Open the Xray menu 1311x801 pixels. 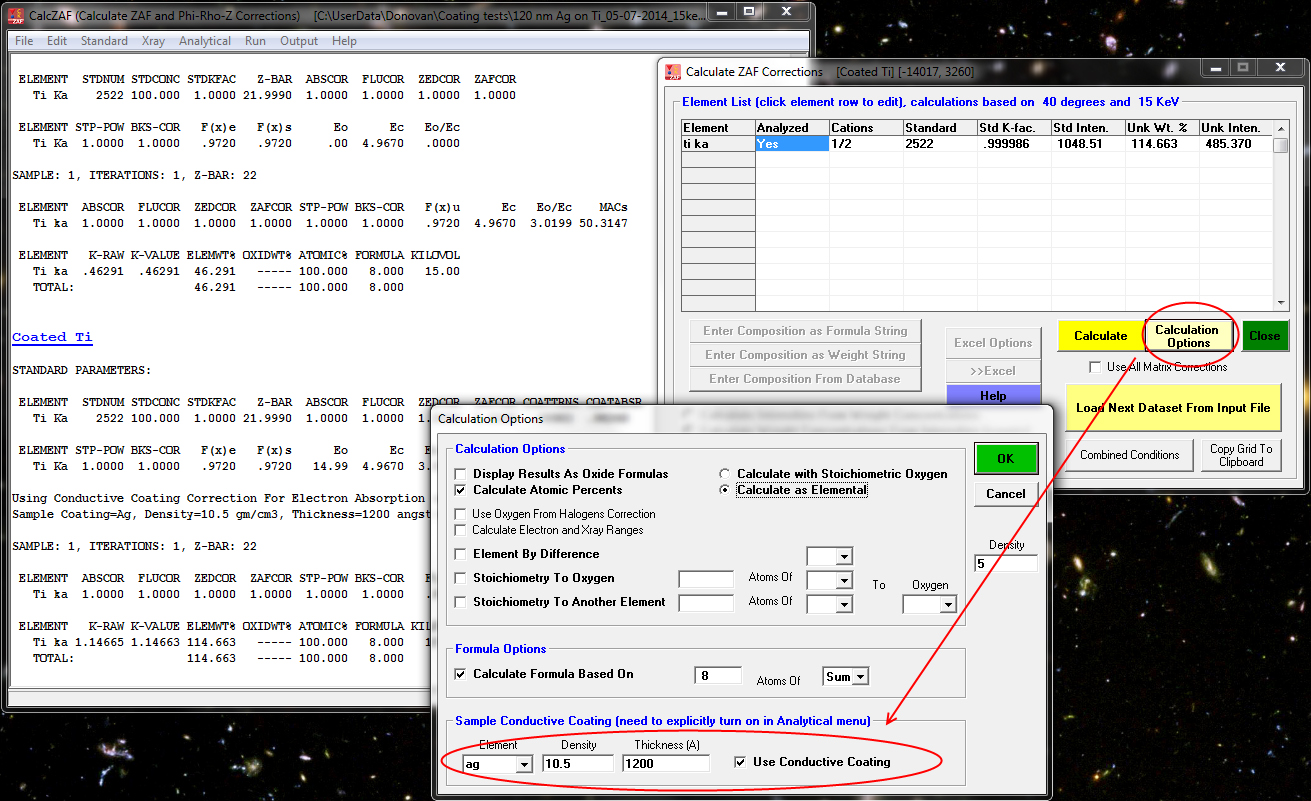click(153, 41)
